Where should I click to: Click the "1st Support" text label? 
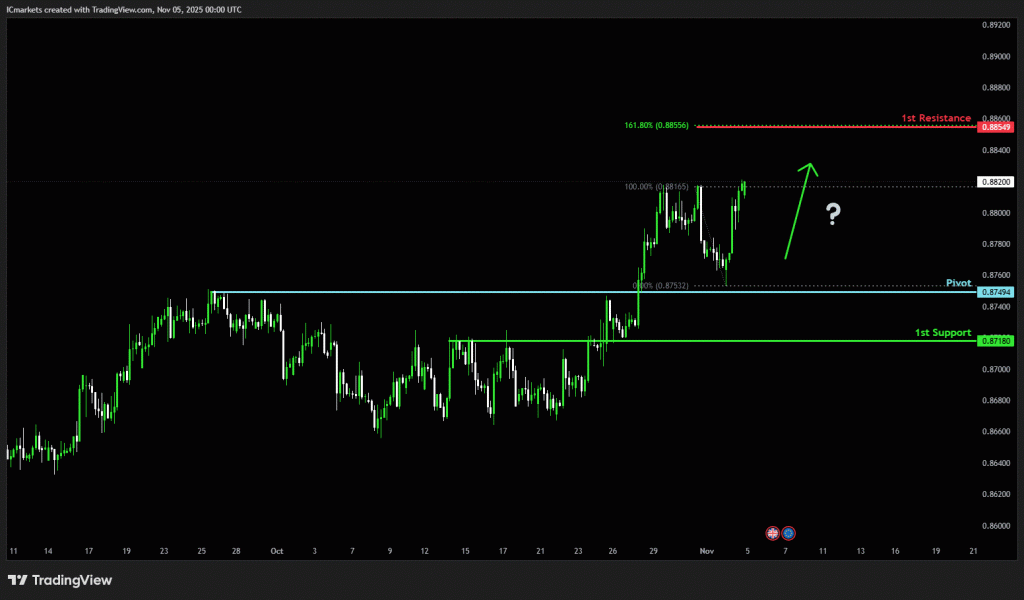coord(942,332)
